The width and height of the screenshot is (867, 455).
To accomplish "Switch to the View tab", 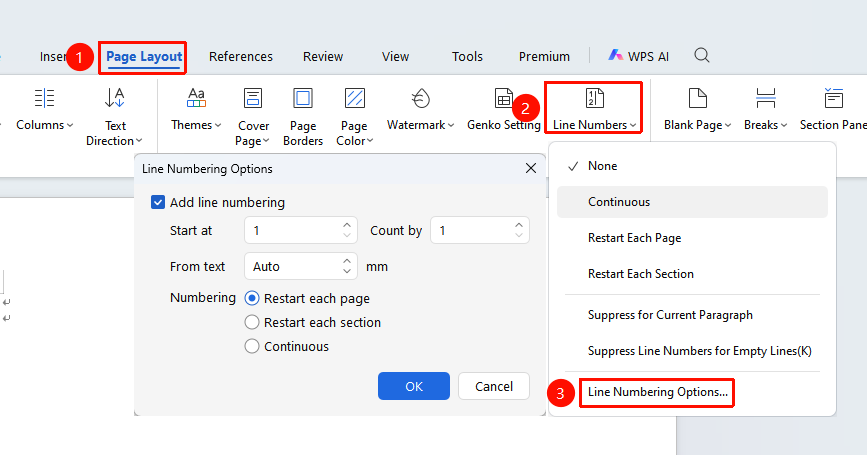I will click(x=395, y=56).
